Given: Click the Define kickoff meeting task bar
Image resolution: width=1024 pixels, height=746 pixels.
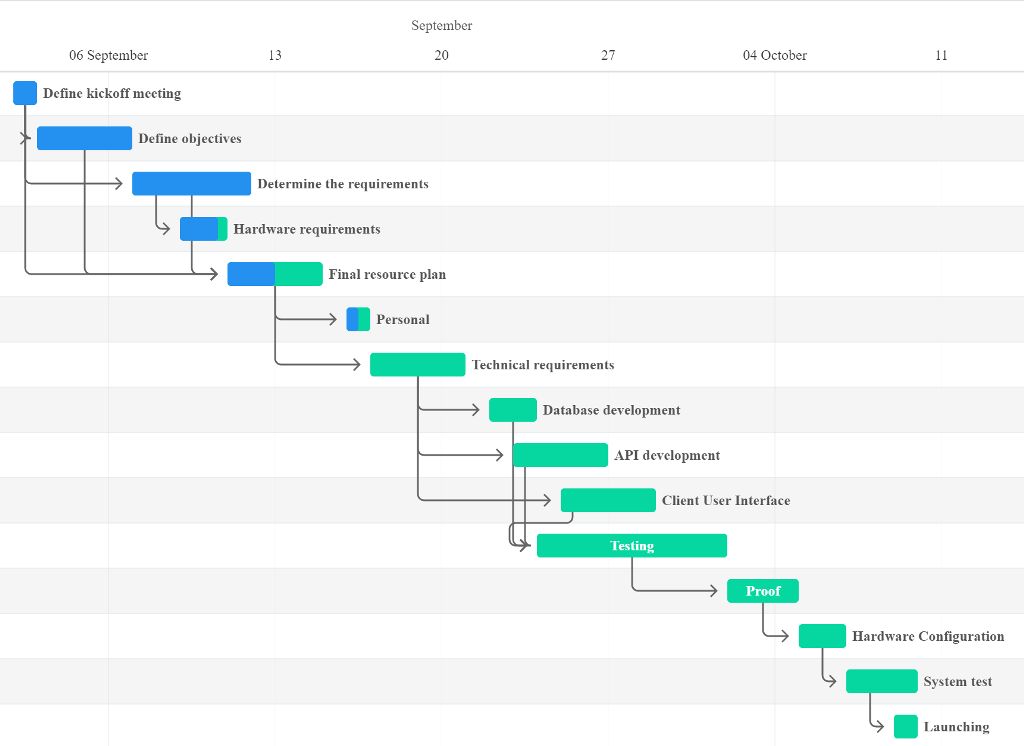Looking at the screenshot, I should 25,93.
